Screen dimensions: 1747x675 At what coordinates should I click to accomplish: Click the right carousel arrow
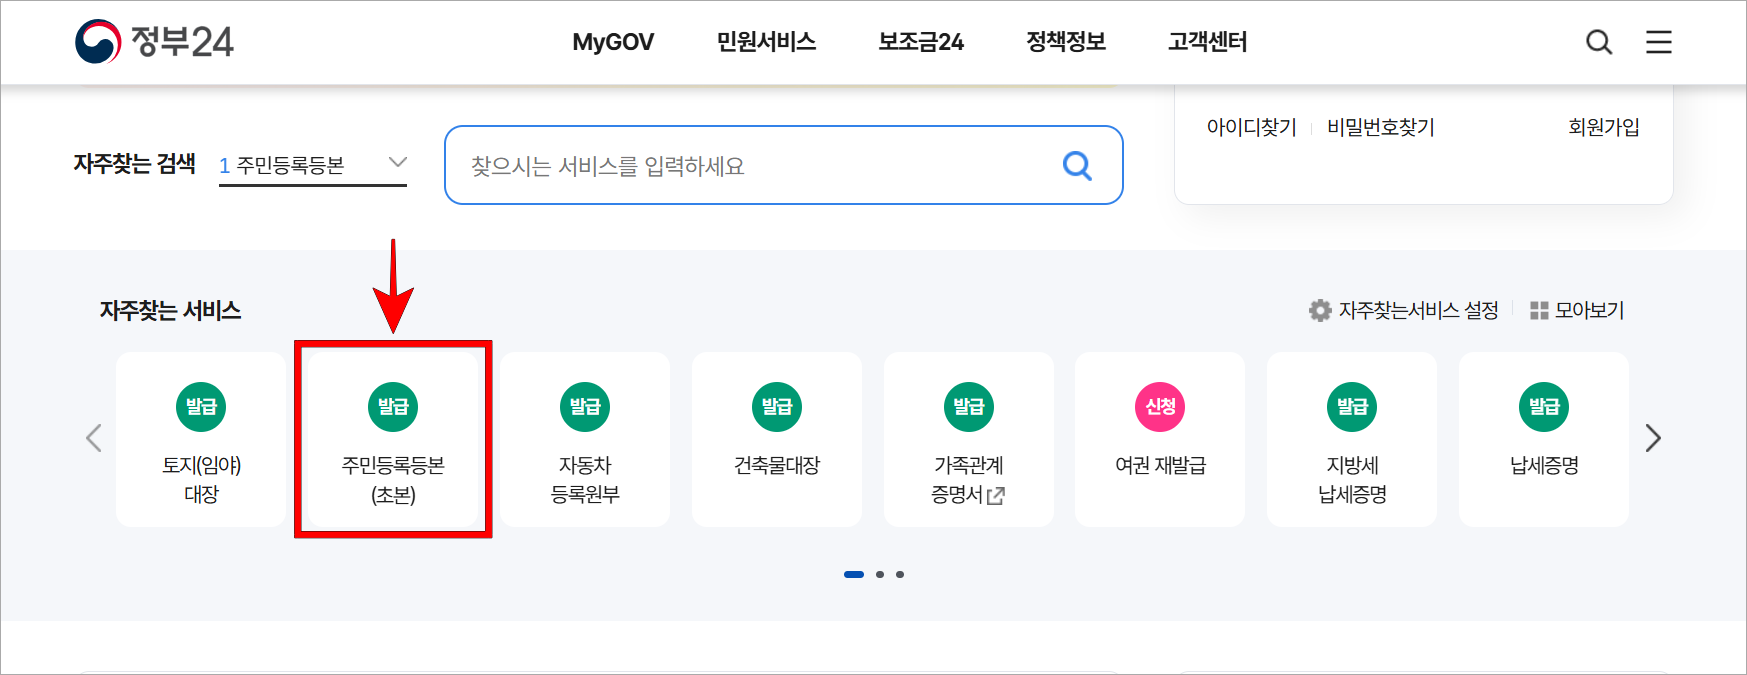click(1653, 438)
